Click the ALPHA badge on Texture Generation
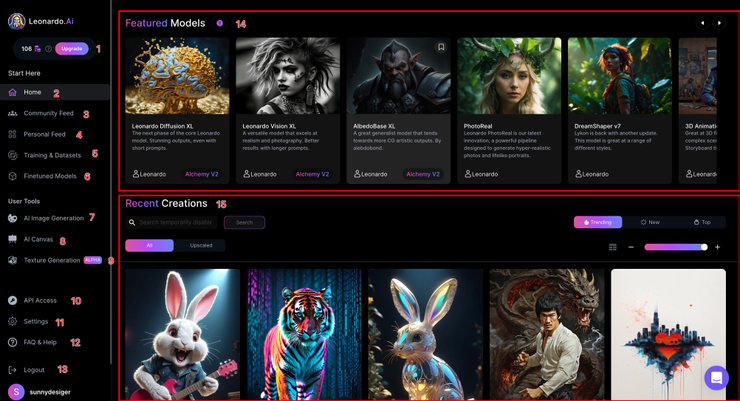Screen dimensions: 740x401 click(92, 260)
